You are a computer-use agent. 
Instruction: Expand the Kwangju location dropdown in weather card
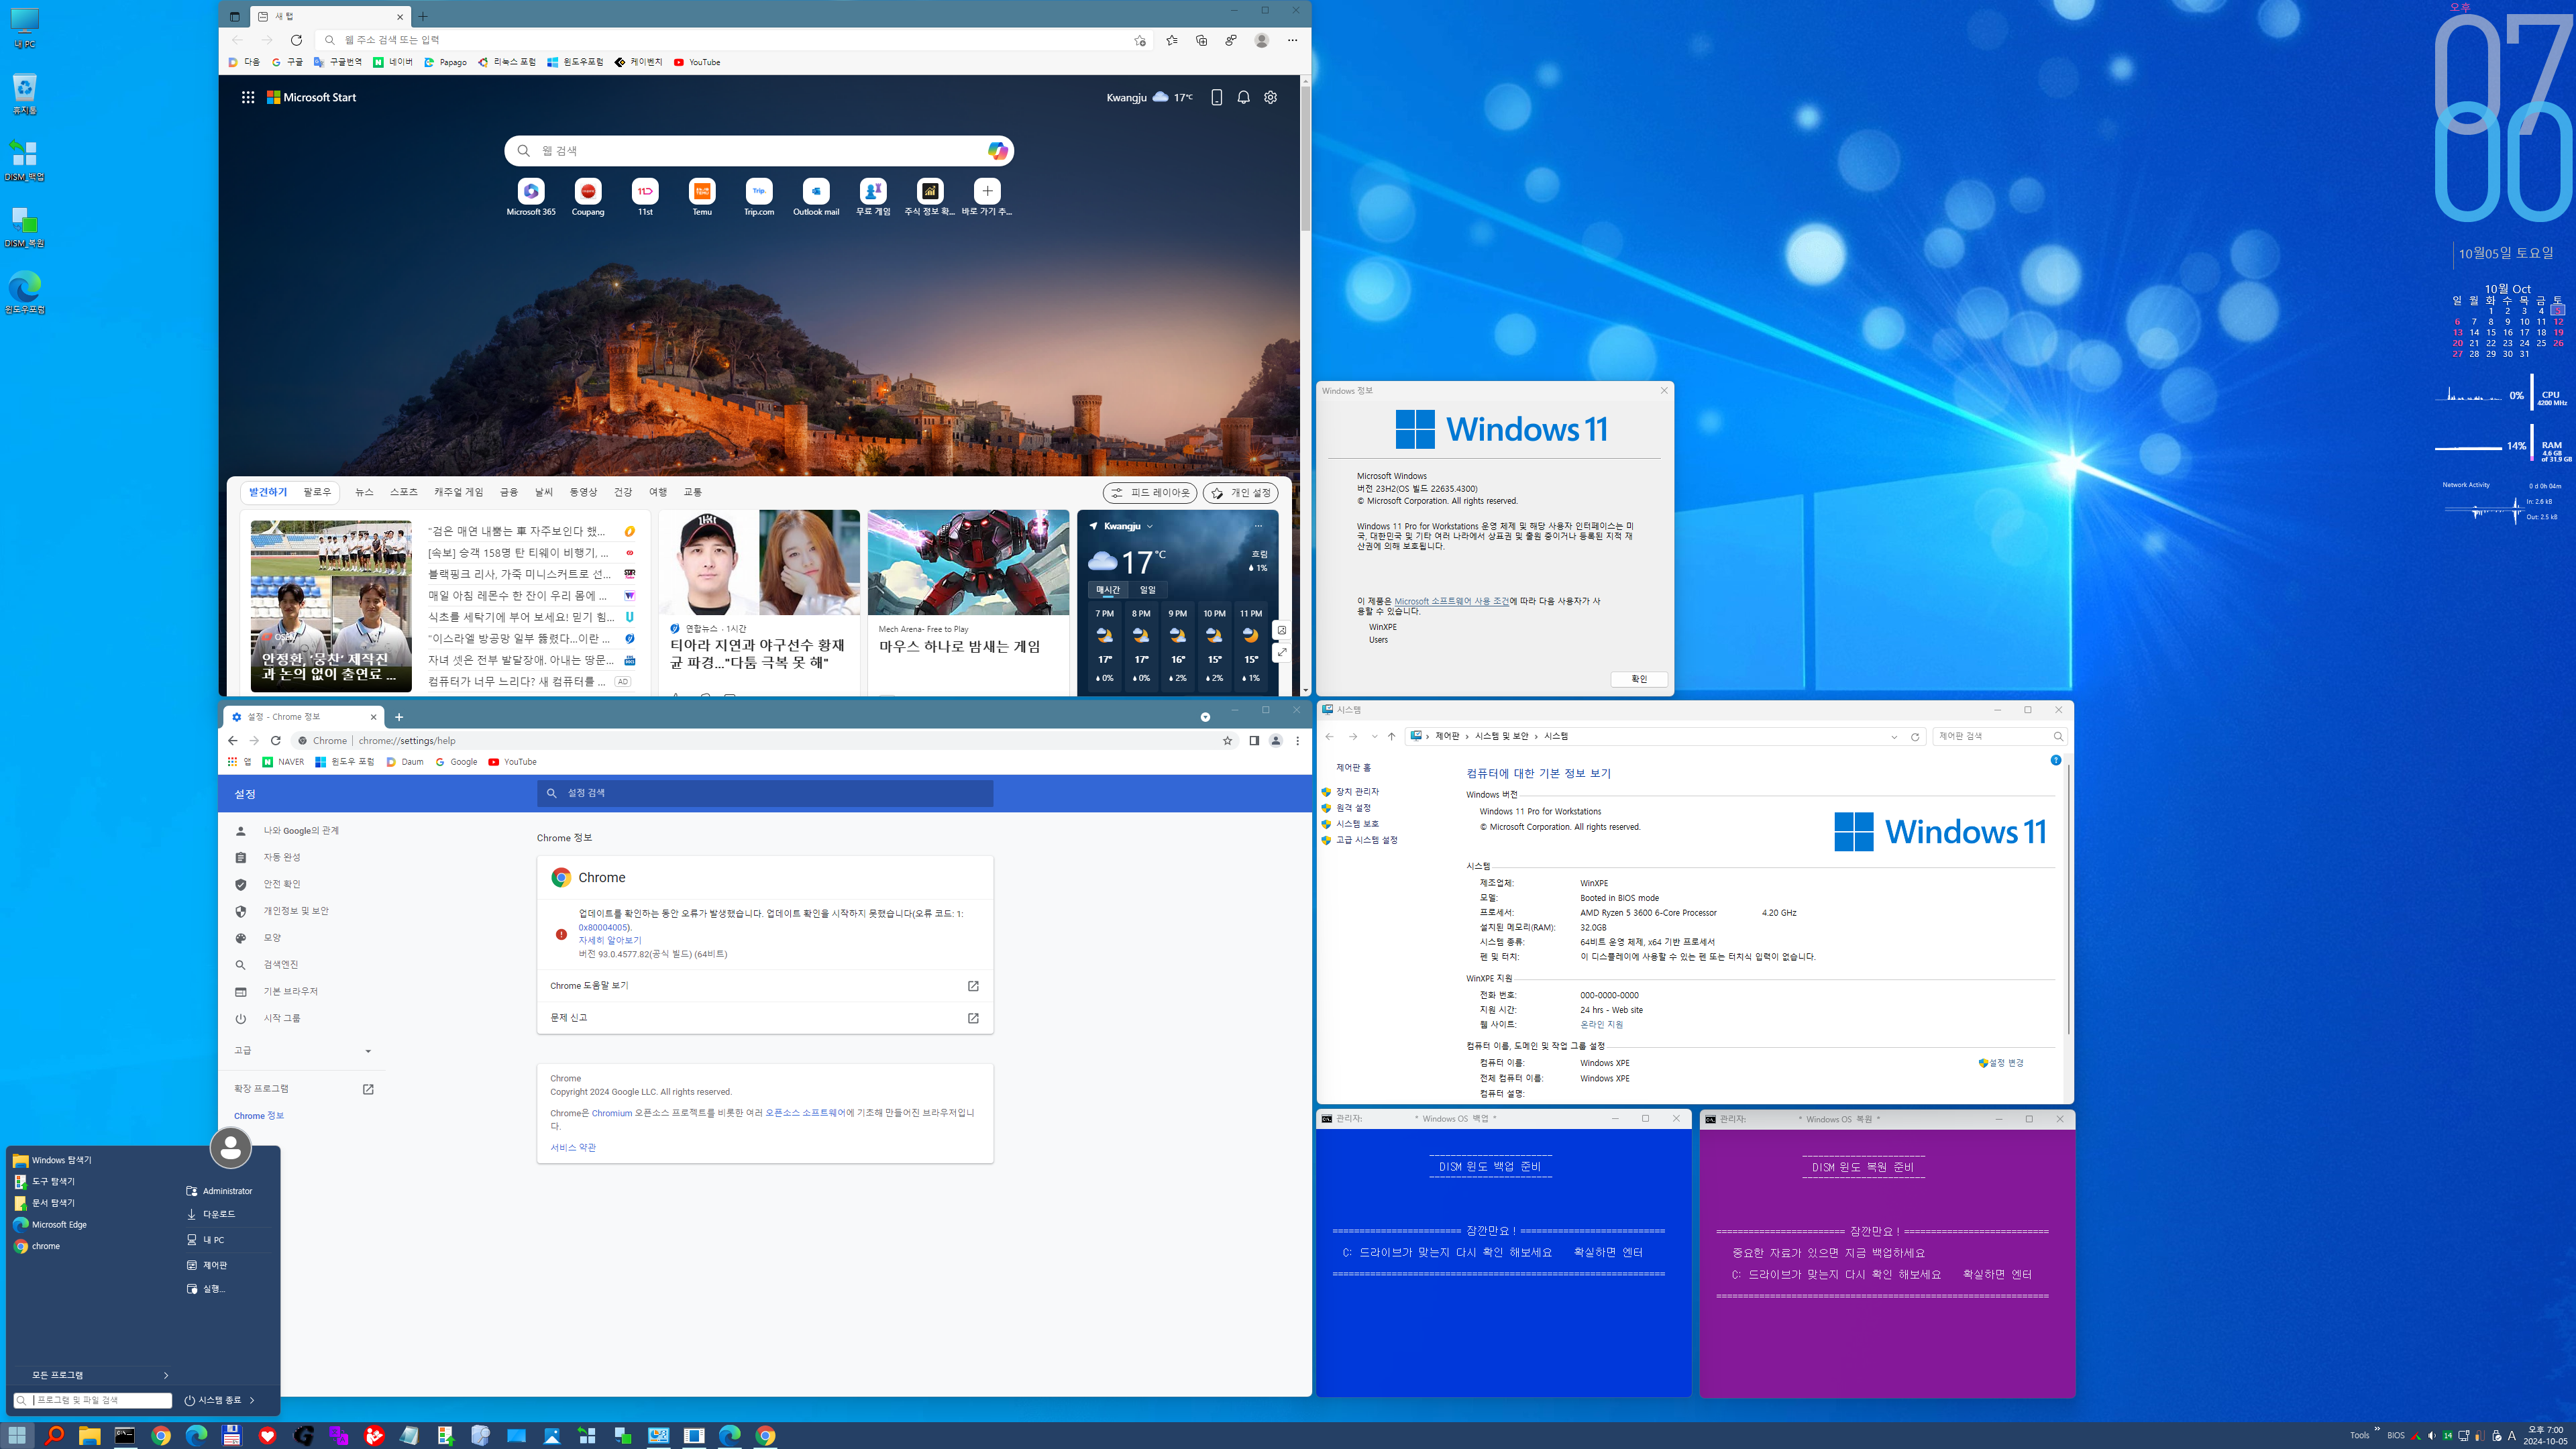click(1149, 526)
